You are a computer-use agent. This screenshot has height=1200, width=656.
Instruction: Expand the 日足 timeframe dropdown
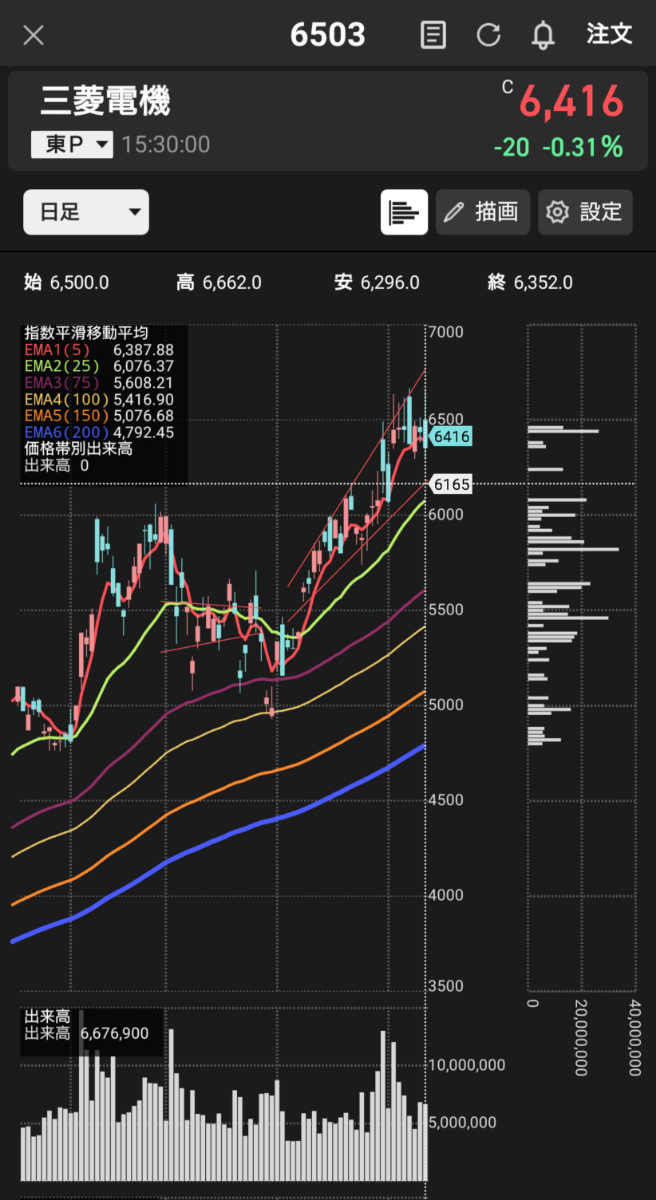pos(86,212)
